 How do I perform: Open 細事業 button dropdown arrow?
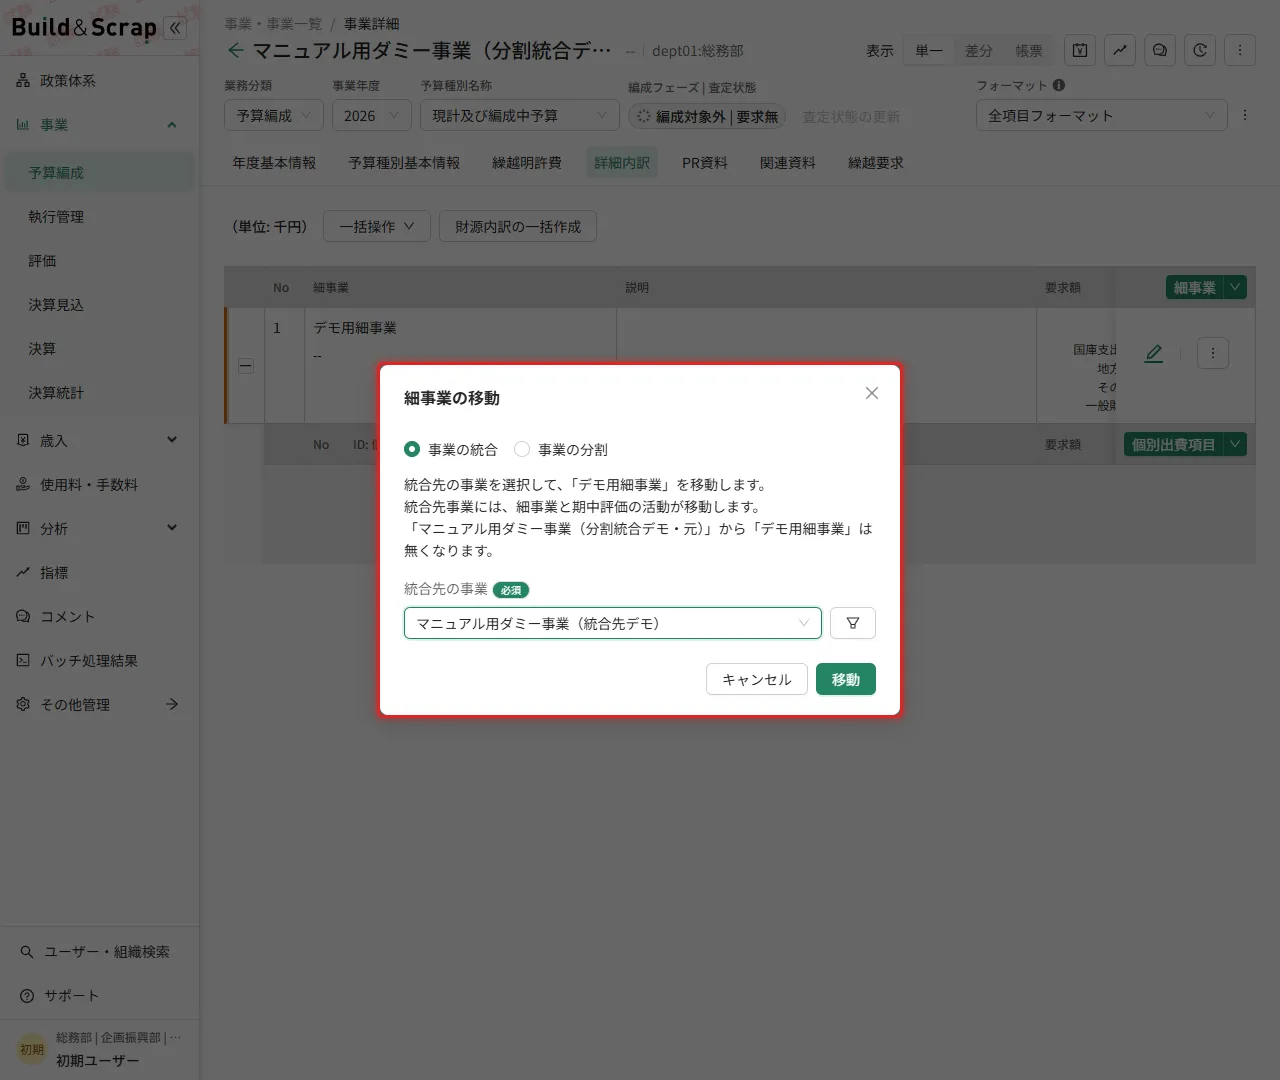(x=1235, y=287)
